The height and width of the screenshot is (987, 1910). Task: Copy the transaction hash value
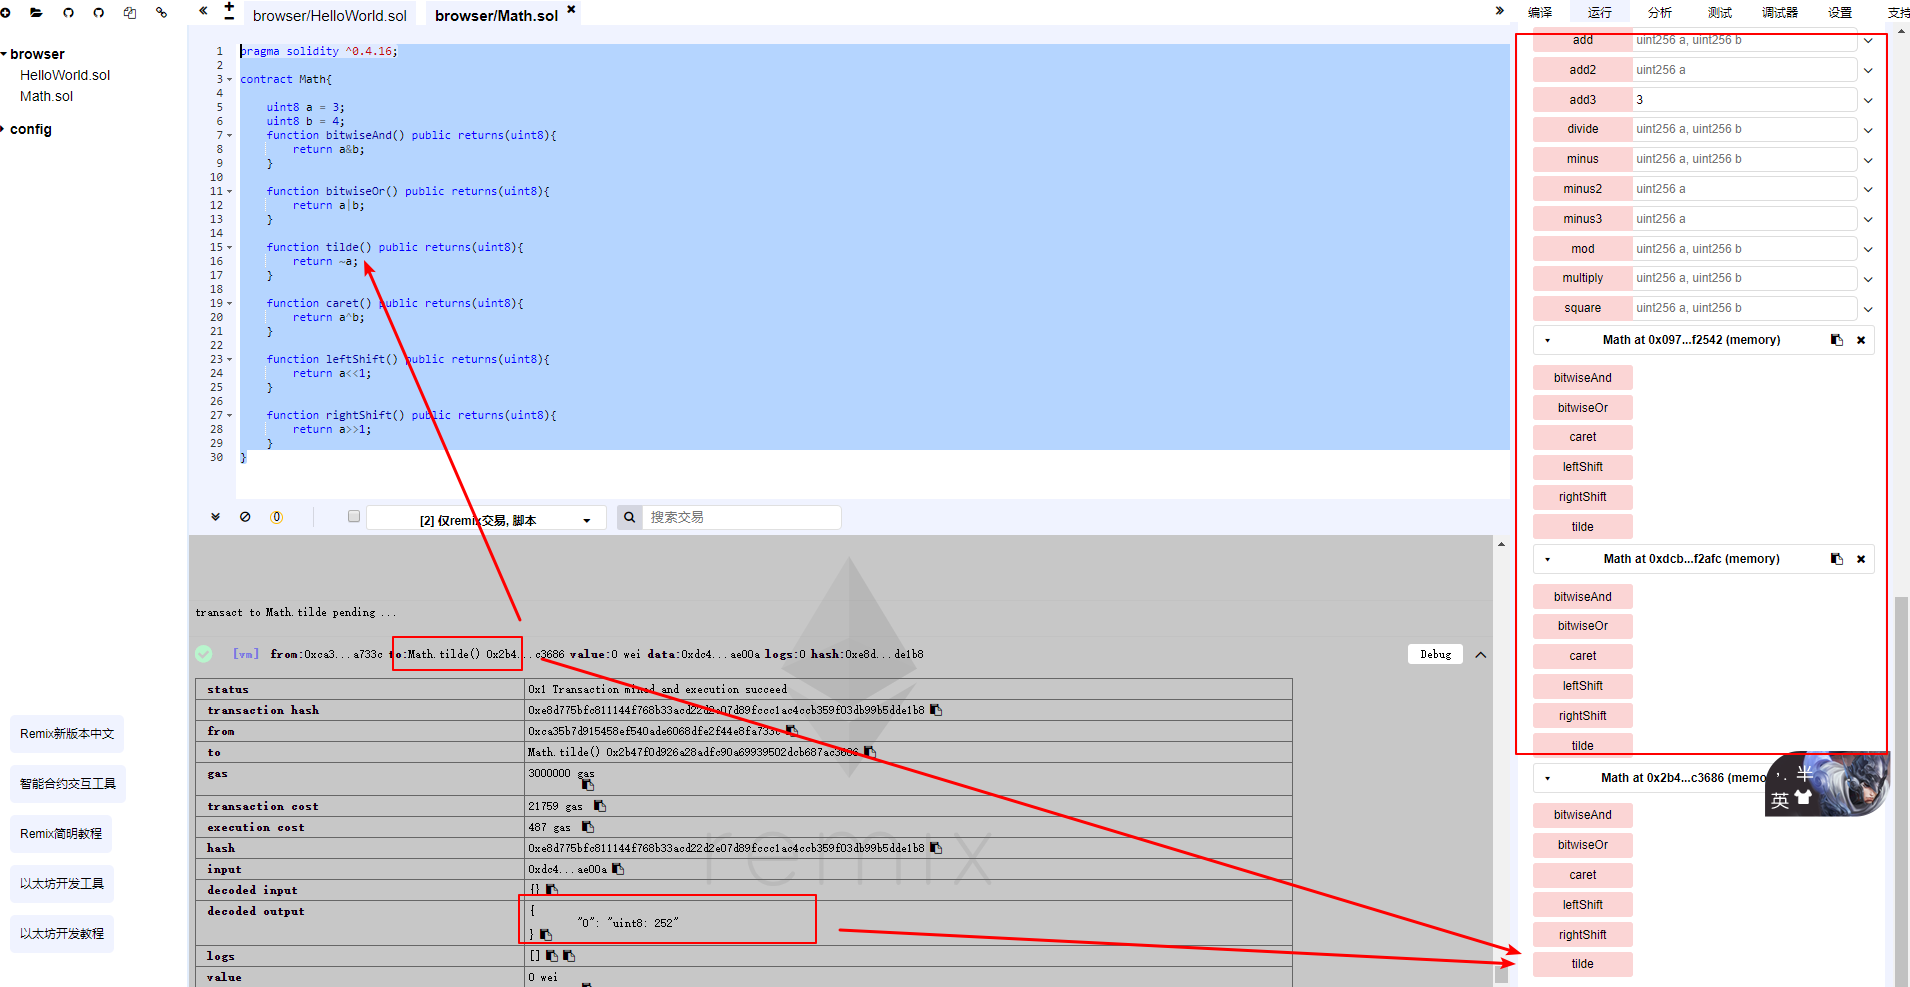click(936, 710)
